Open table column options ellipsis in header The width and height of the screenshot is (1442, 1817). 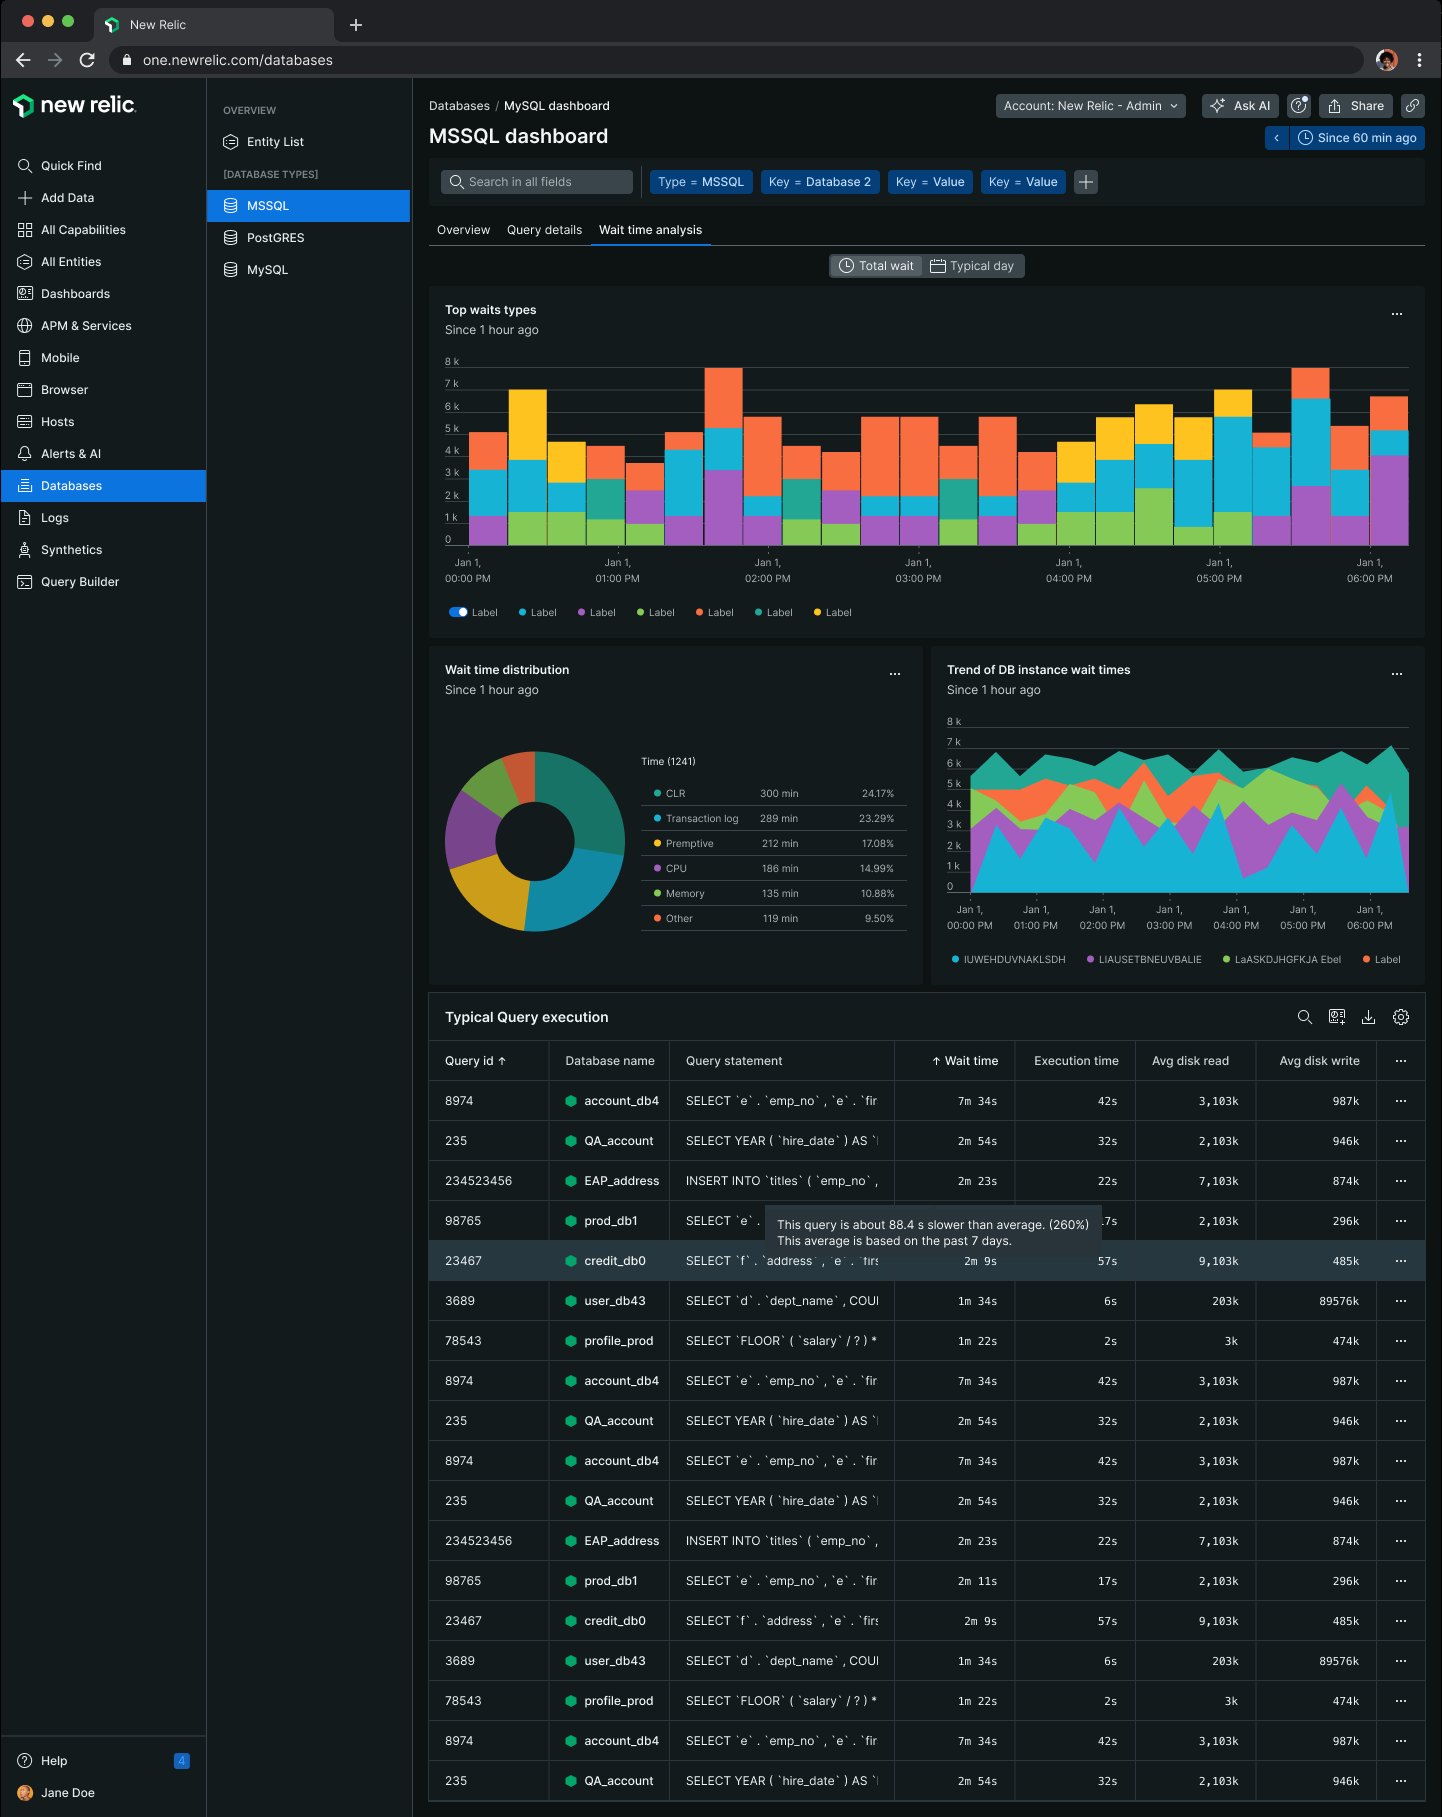[x=1401, y=1061]
